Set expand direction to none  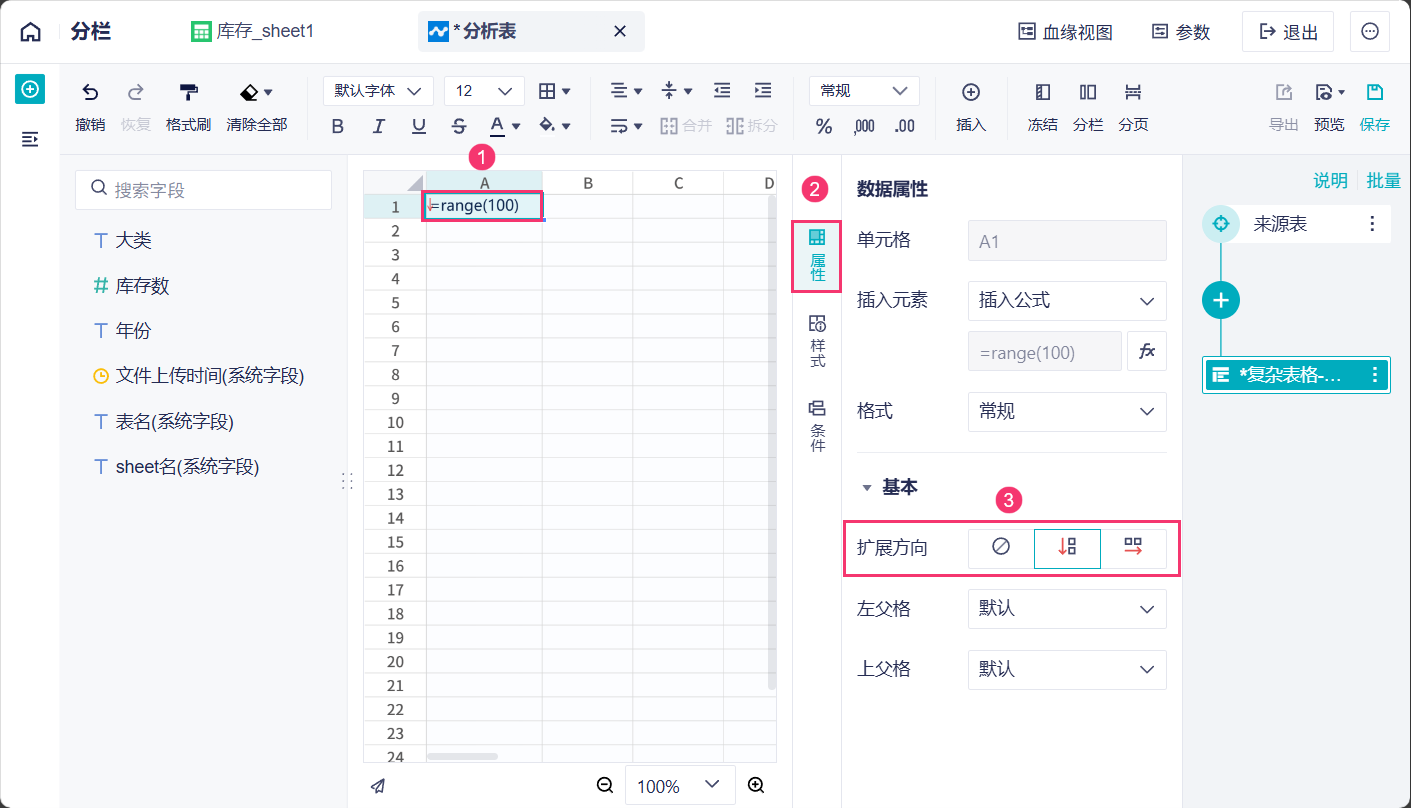point(1001,548)
